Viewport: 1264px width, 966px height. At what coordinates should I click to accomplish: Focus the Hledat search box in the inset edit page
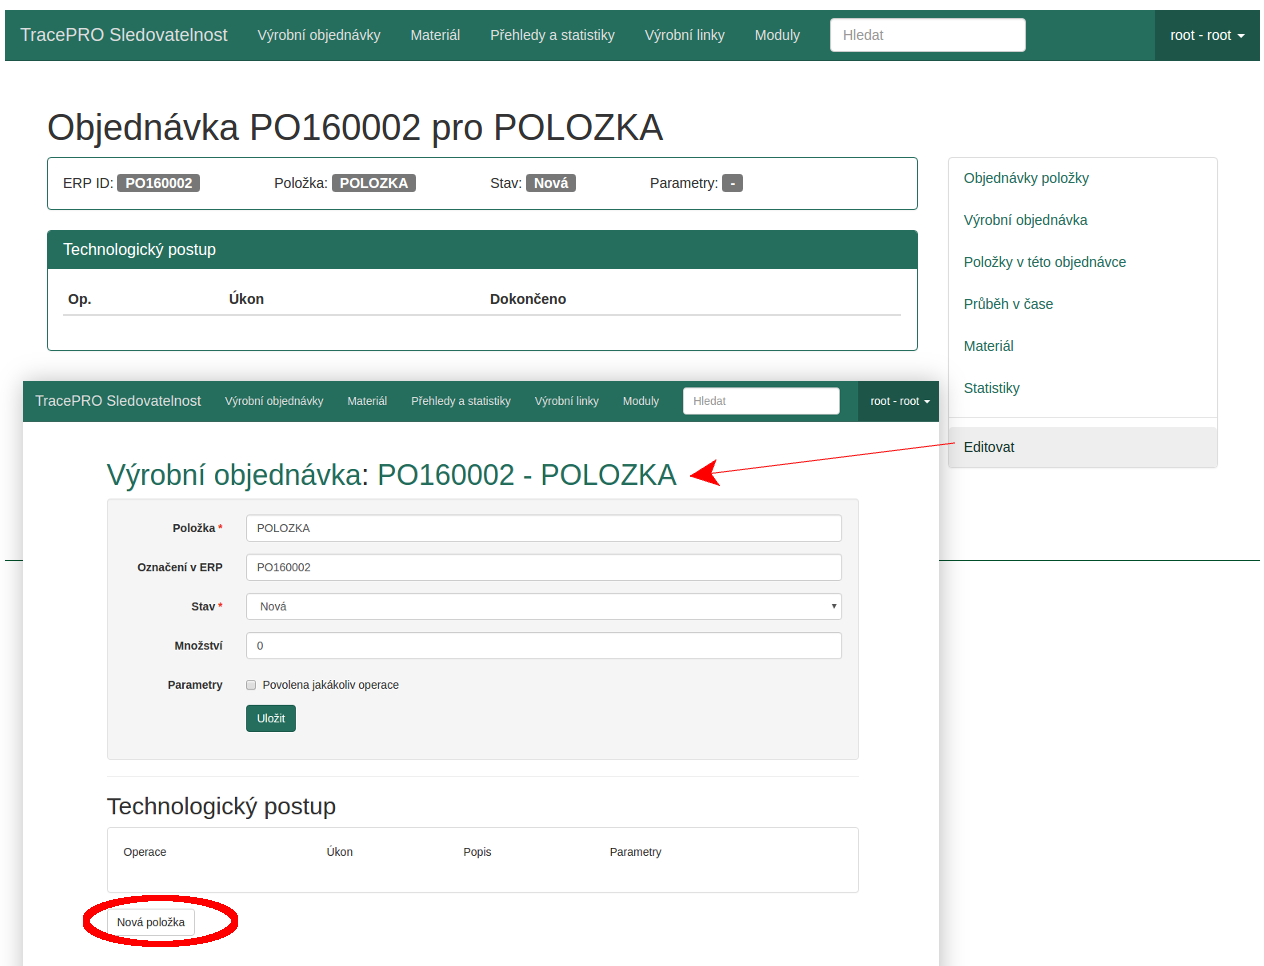(761, 401)
